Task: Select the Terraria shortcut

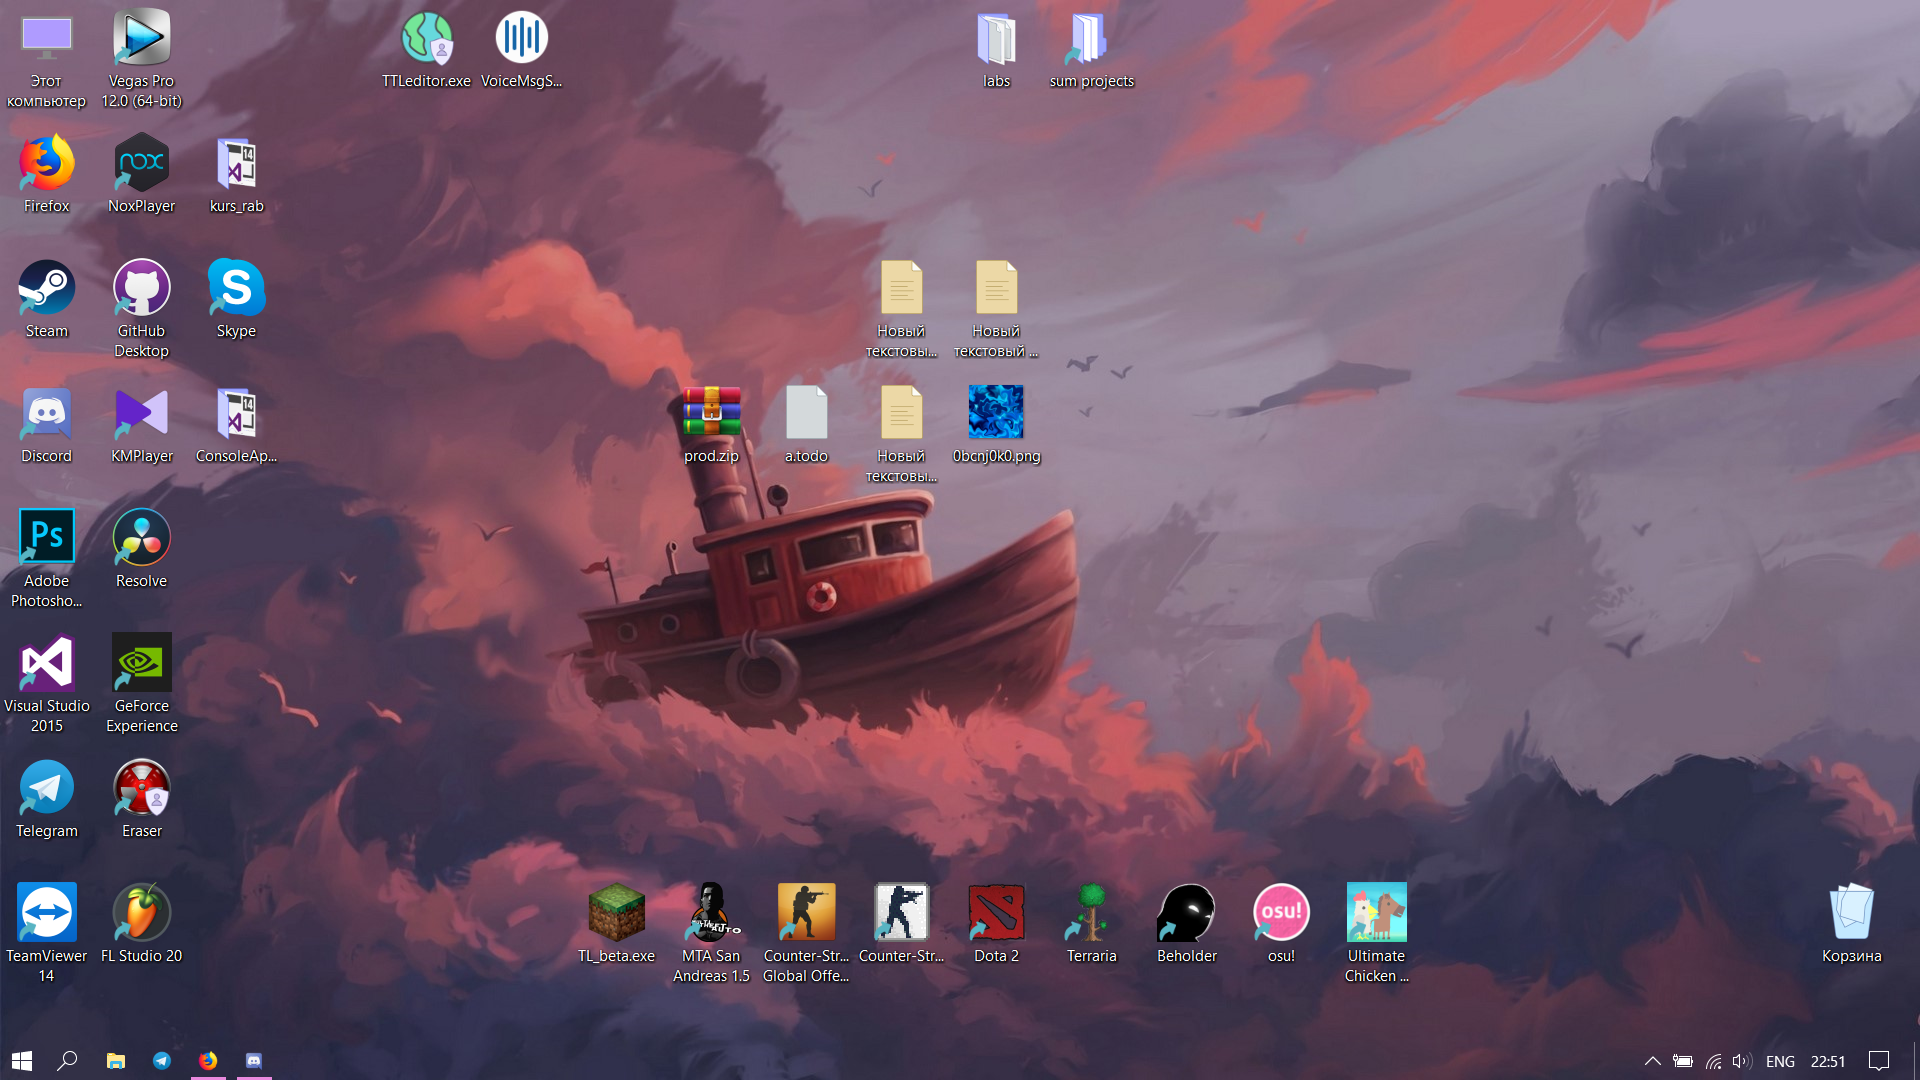Action: point(1091,925)
